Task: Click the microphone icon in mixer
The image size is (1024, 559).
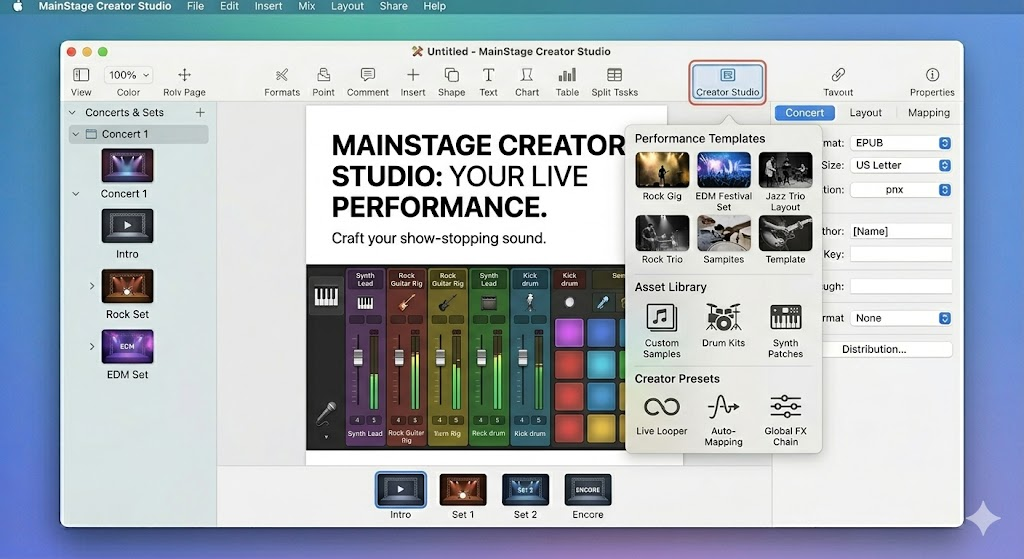Action: (x=327, y=413)
